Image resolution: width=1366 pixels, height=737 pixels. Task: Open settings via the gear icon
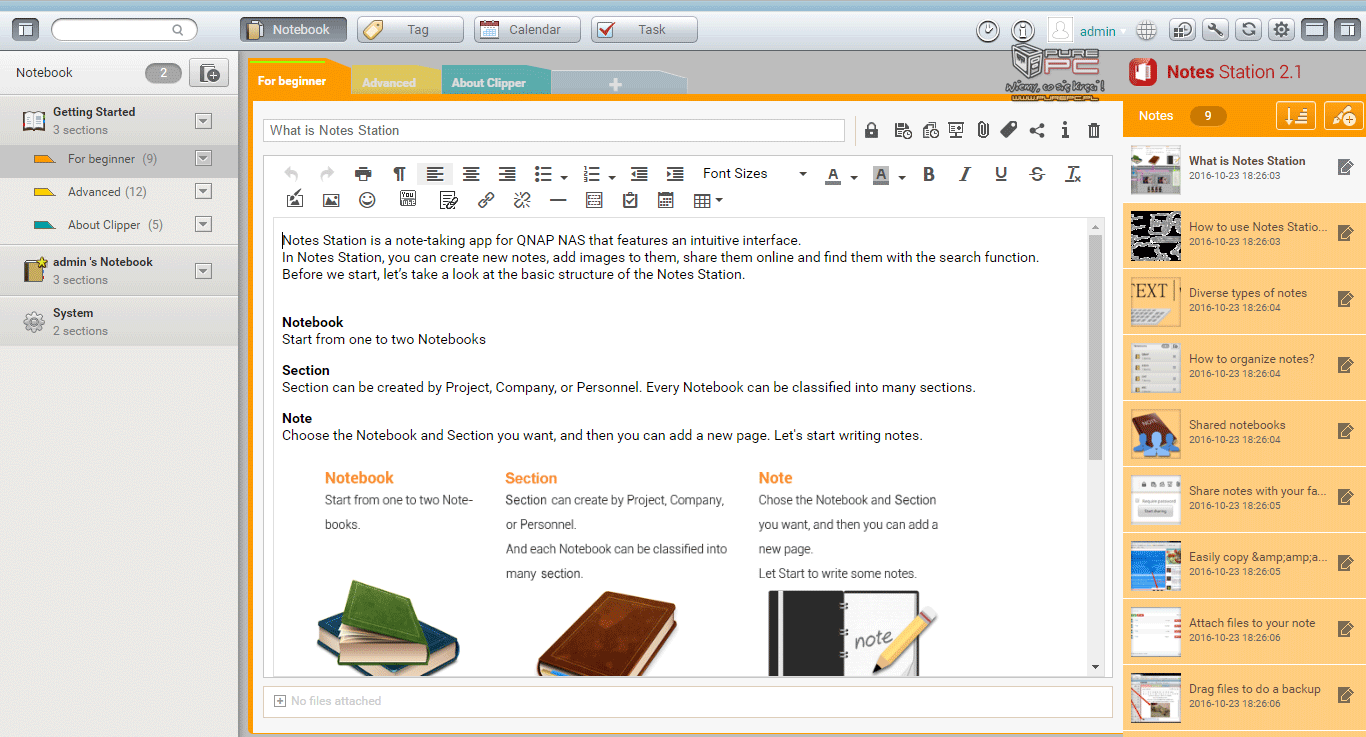coord(1281,30)
